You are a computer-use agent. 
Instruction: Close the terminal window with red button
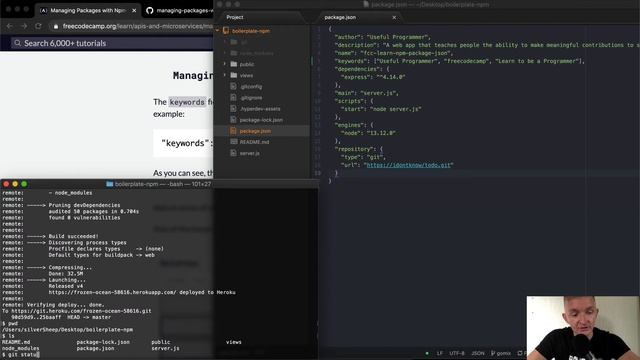6,184
